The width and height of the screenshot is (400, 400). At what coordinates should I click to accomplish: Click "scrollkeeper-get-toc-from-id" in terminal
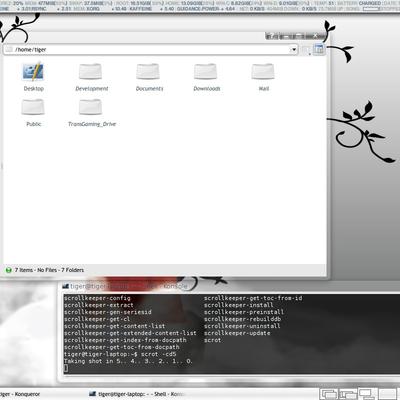[x=253, y=298]
